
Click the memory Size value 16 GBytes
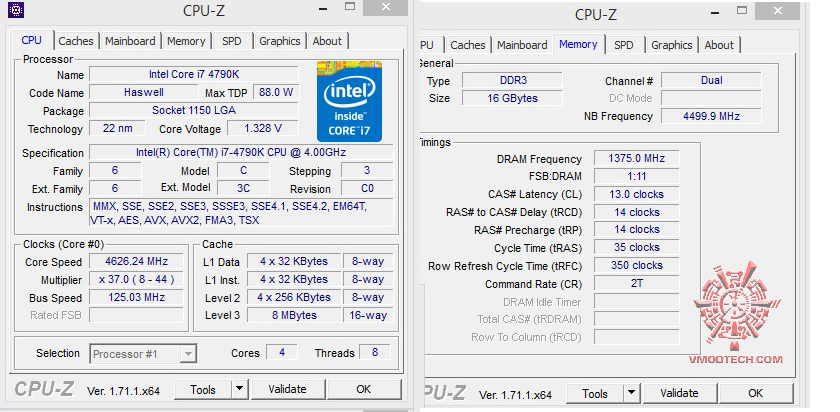[x=513, y=98]
